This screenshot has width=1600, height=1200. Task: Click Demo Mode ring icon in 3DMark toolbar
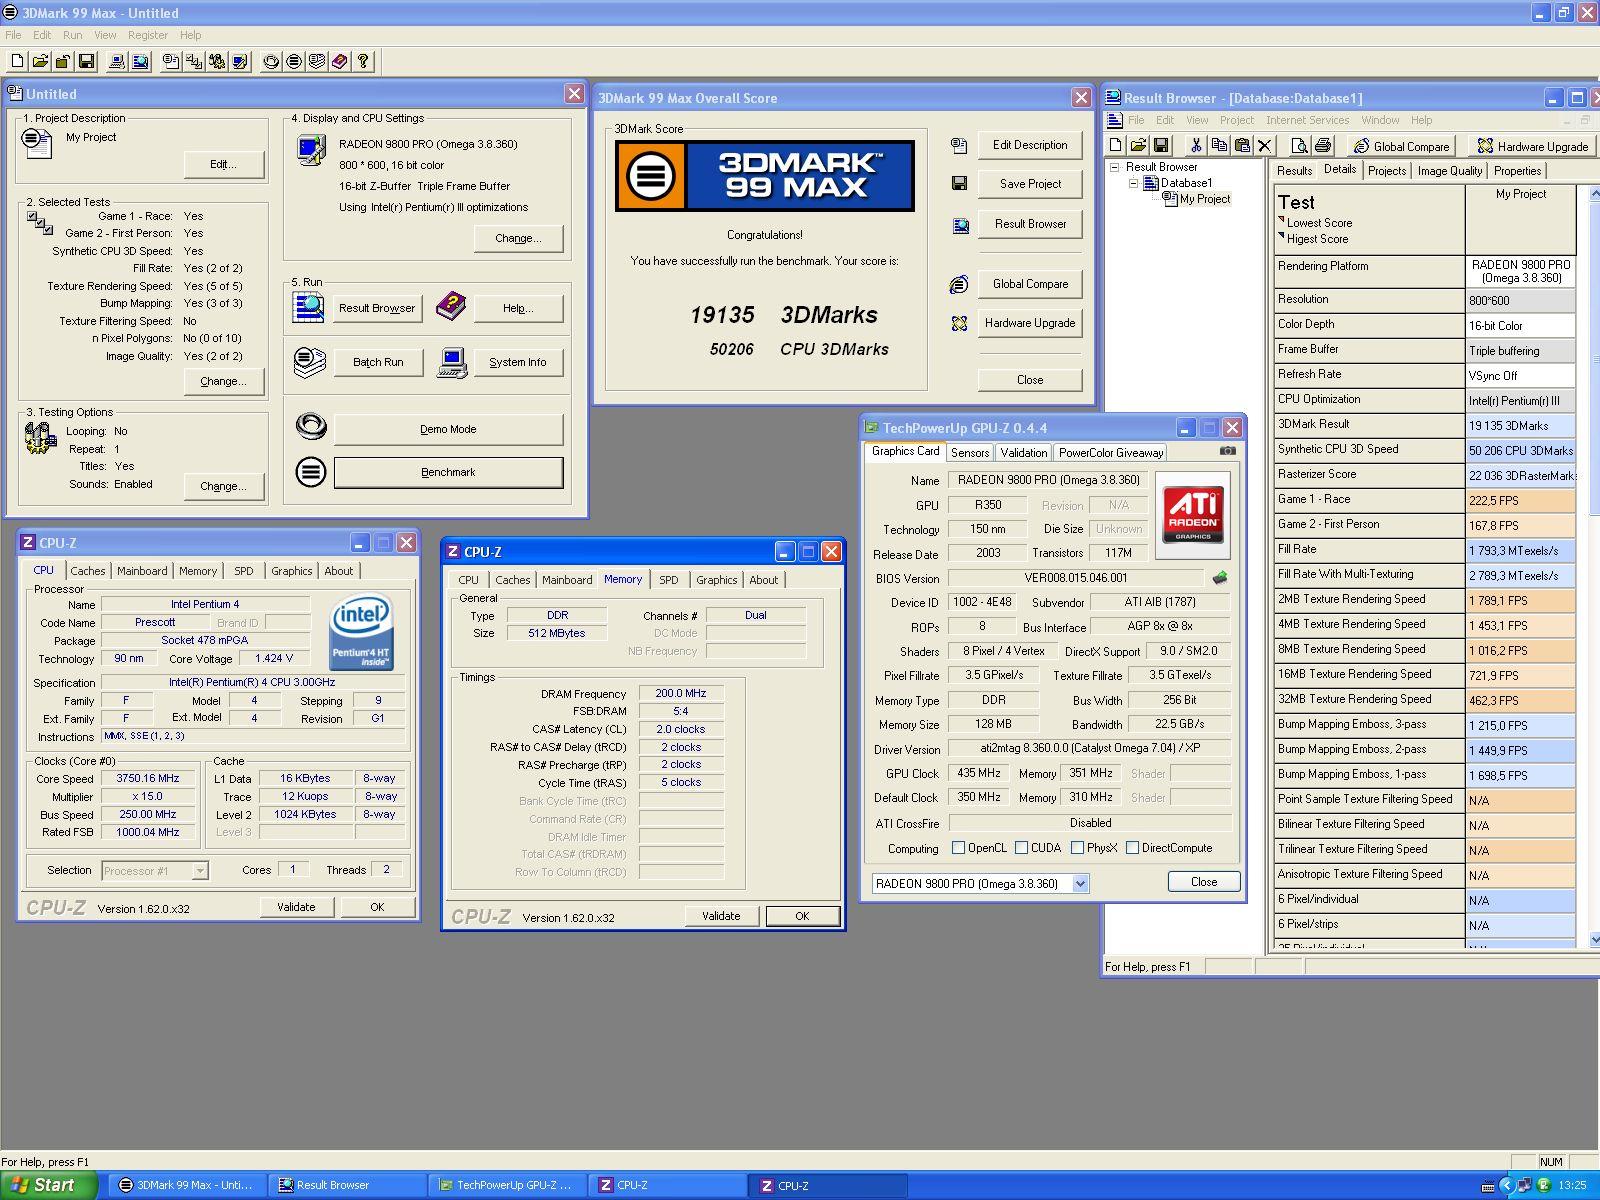pos(271,61)
